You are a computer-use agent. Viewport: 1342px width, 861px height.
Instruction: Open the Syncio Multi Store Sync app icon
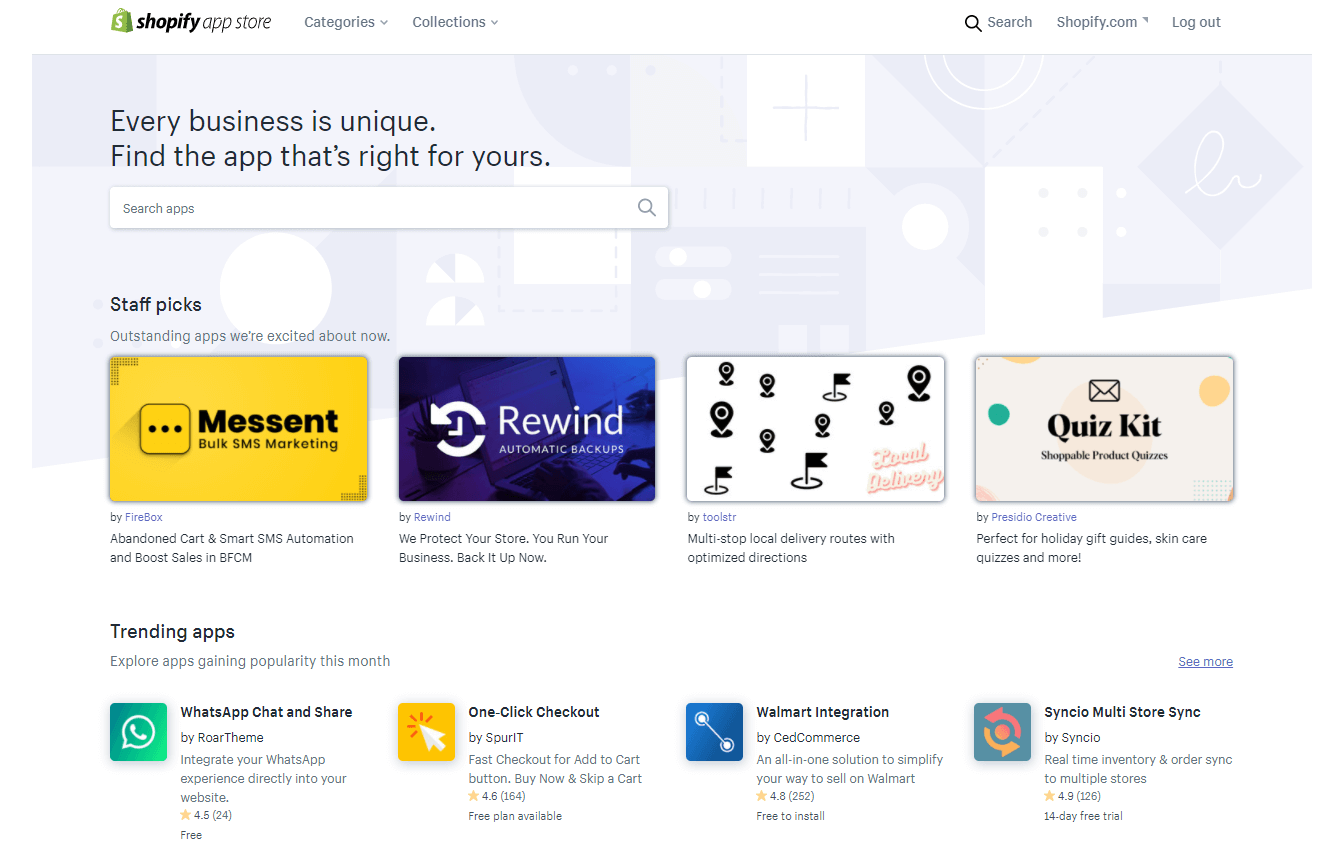click(x=1002, y=732)
